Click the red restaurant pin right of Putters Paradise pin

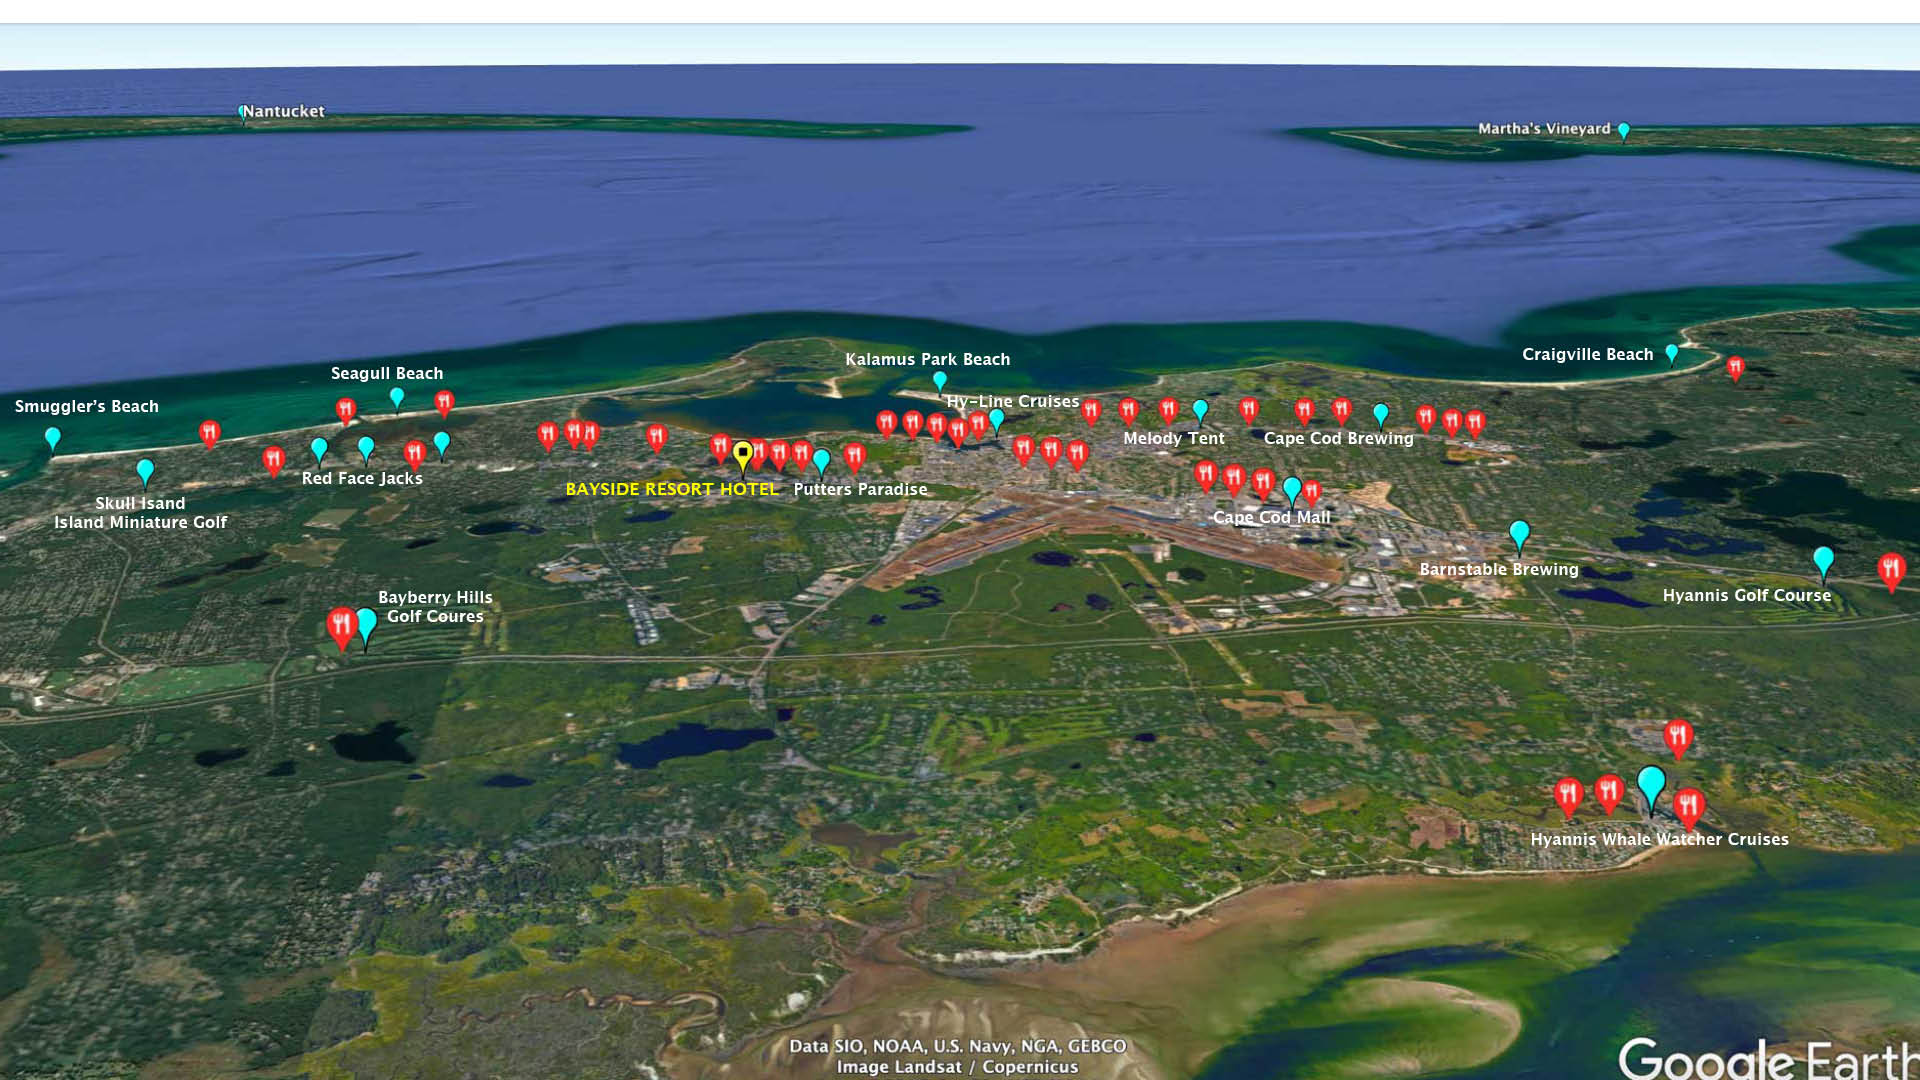854,458
